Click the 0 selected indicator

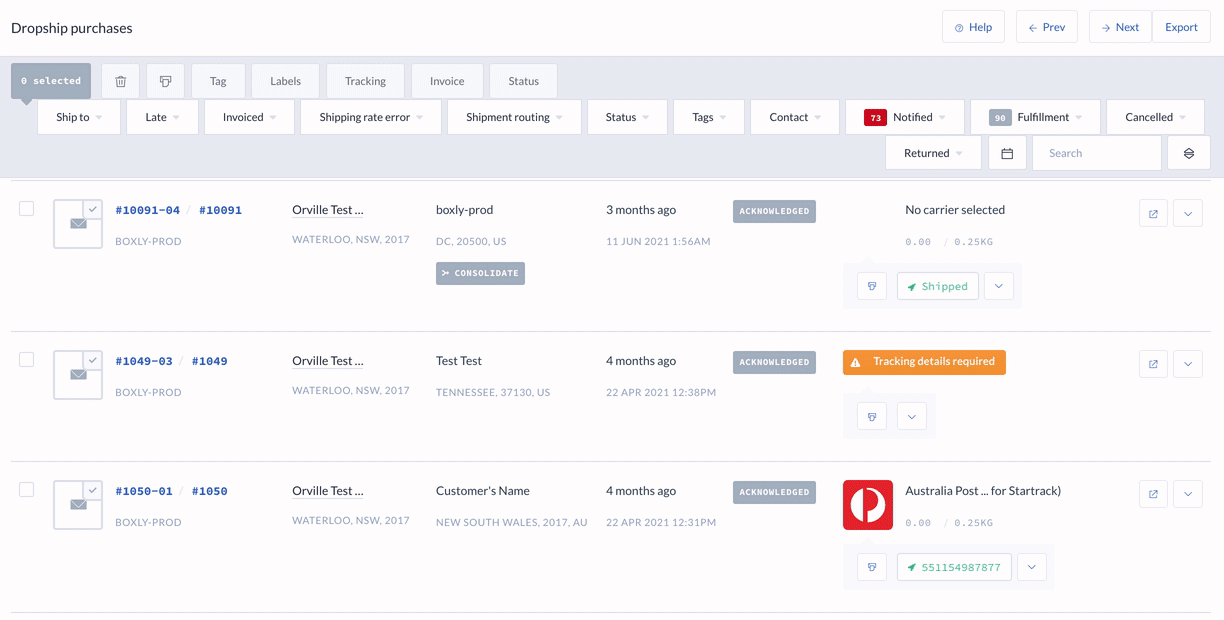pyautogui.click(x=51, y=81)
